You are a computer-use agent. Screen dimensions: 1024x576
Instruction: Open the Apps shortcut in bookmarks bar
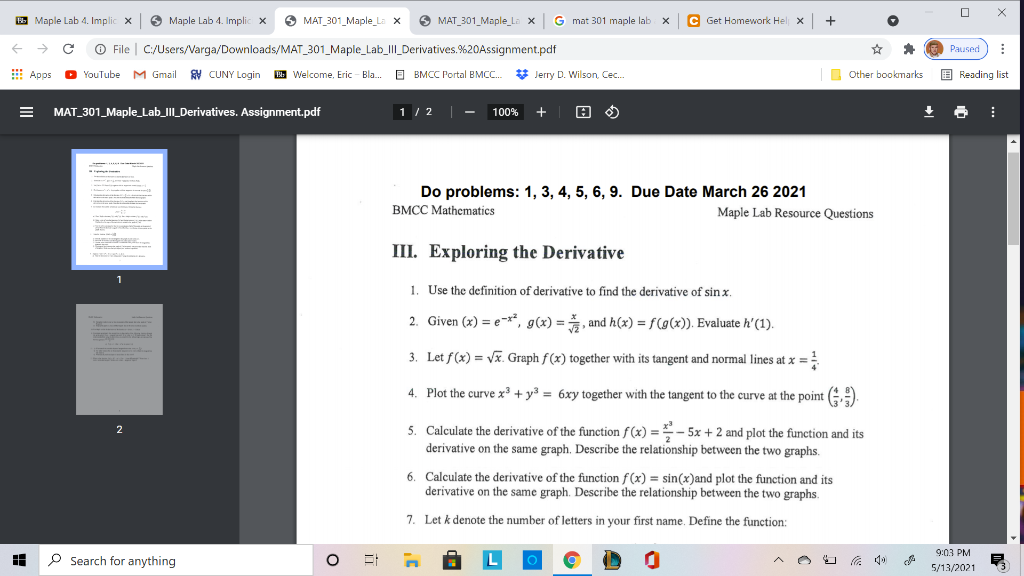pos(31,74)
